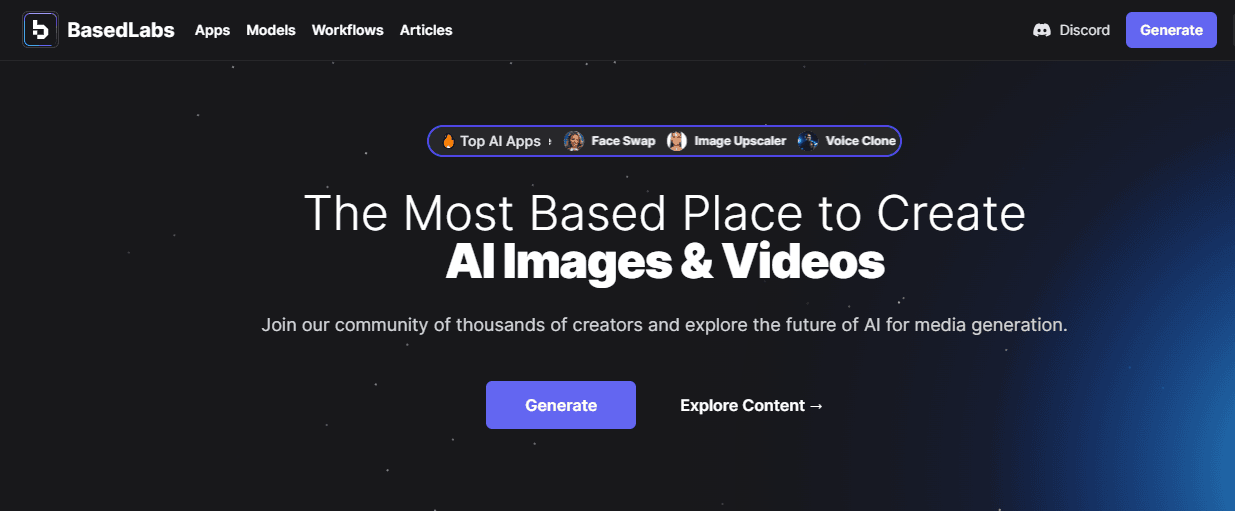This screenshot has height=511, width=1235.
Task: Navigate to the Articles section
Action: click(426, 30)
